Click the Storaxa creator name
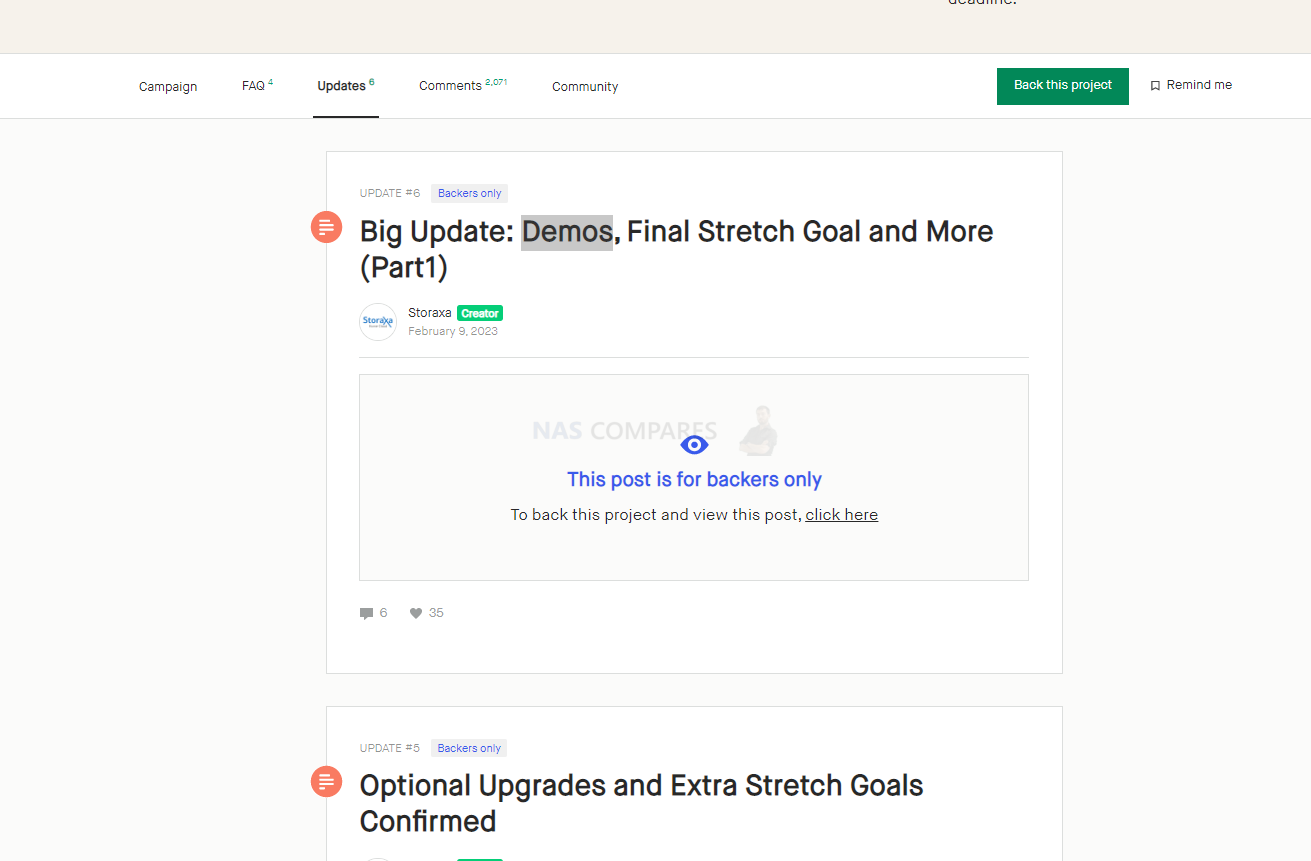This screenshot has width=1311, height=861. click(429, 313)
